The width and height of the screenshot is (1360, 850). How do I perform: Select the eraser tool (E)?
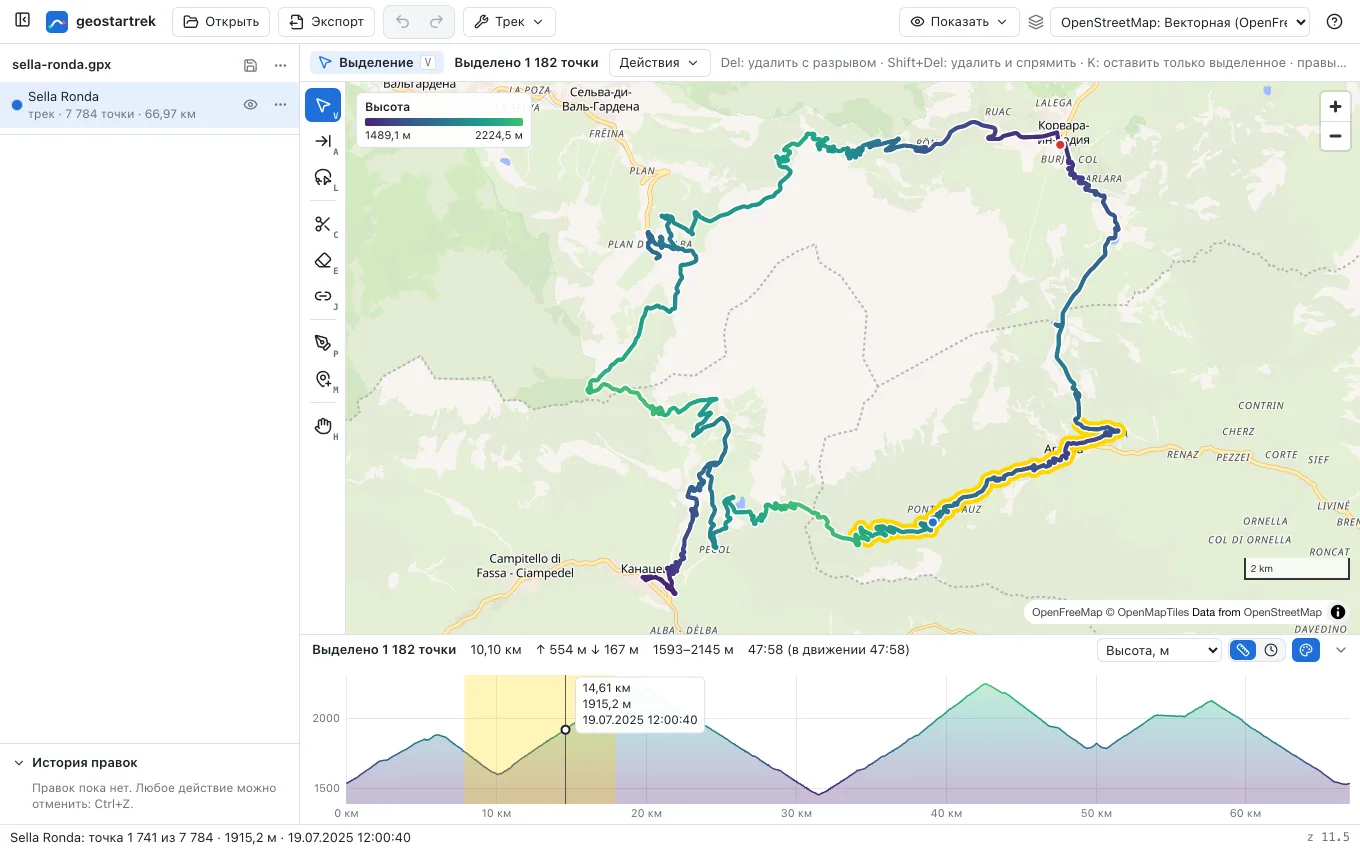[323, 260]
